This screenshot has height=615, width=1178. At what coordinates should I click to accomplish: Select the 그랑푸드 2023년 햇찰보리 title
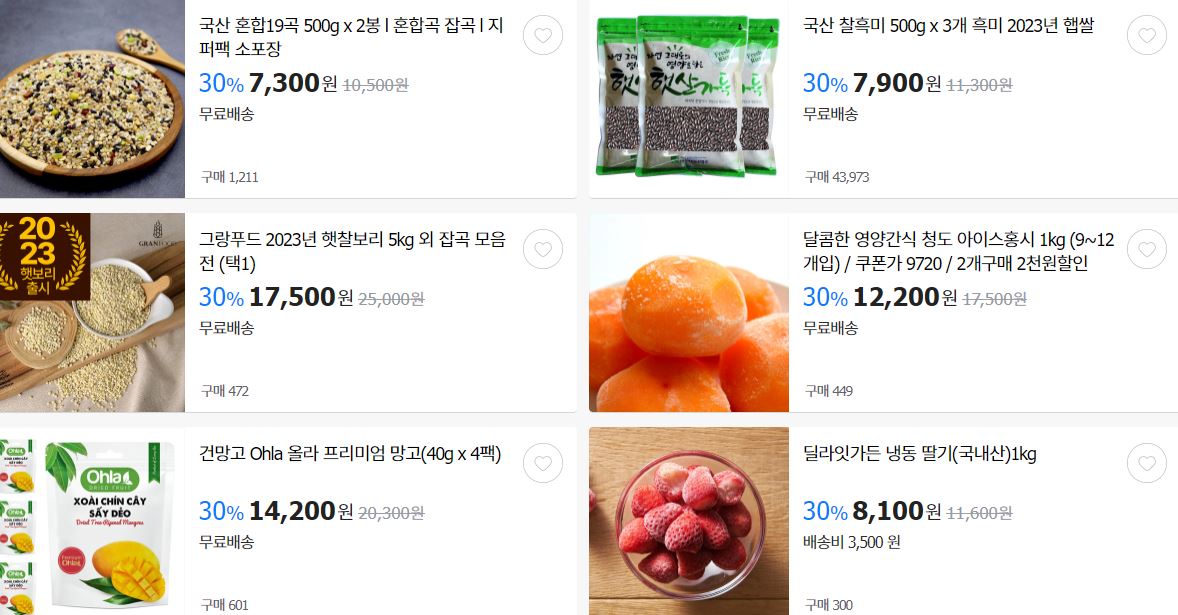(352, 251)
